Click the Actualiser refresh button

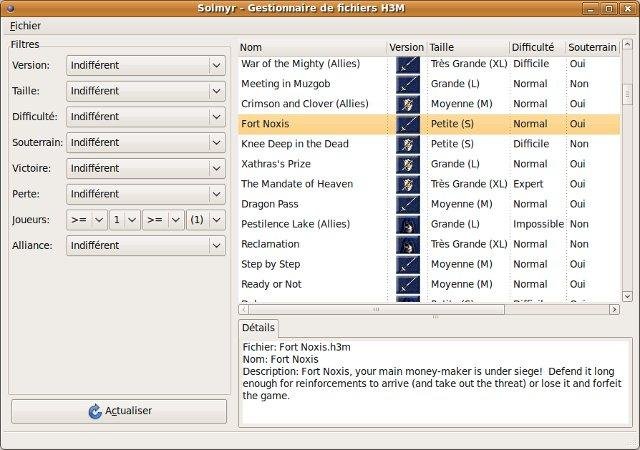[119, 411]
